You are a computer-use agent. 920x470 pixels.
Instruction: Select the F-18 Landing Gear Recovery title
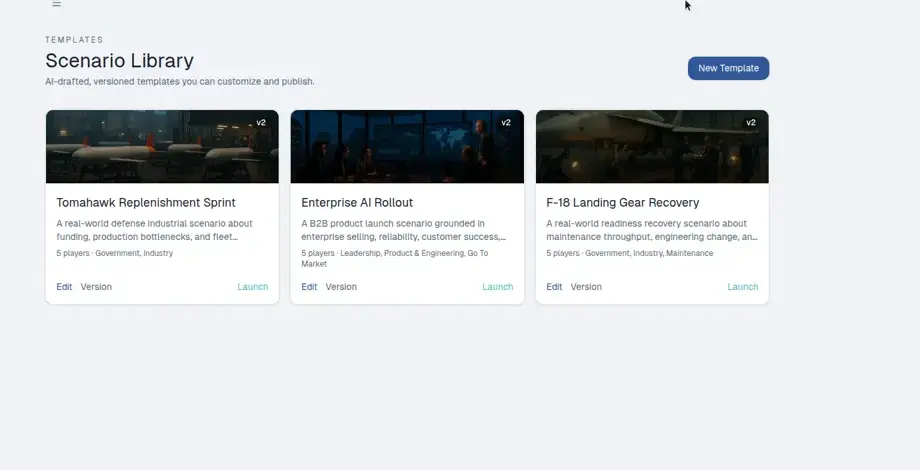point(623,202)
